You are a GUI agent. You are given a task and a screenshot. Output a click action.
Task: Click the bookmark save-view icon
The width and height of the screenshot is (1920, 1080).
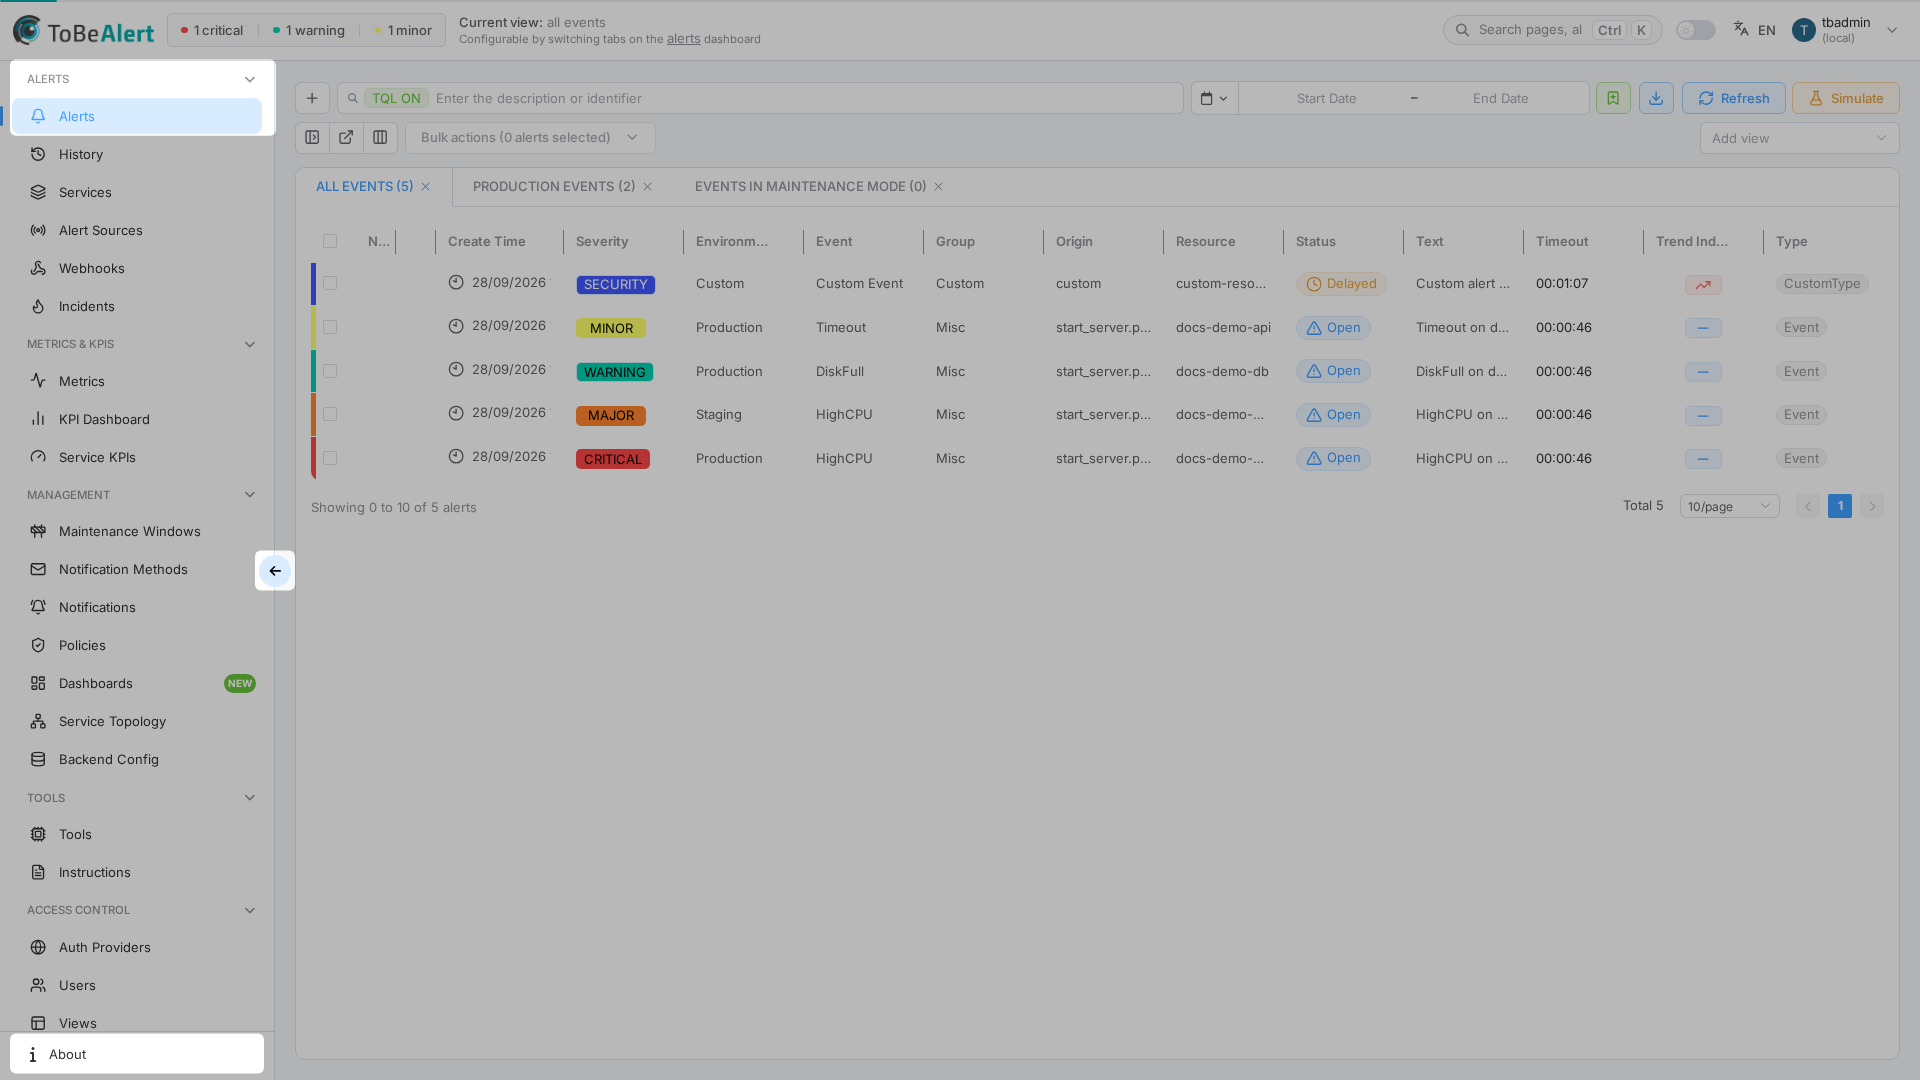coord(1613,98)
